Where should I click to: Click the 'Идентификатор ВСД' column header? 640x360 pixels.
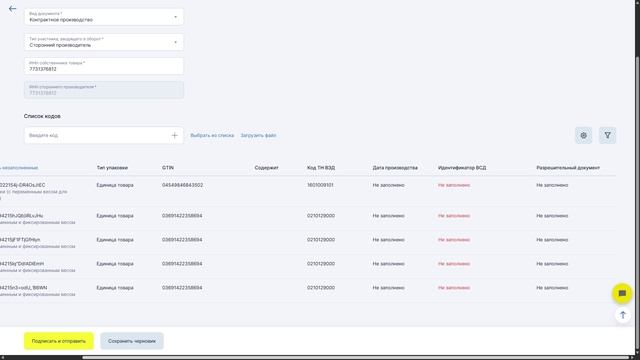462,168
